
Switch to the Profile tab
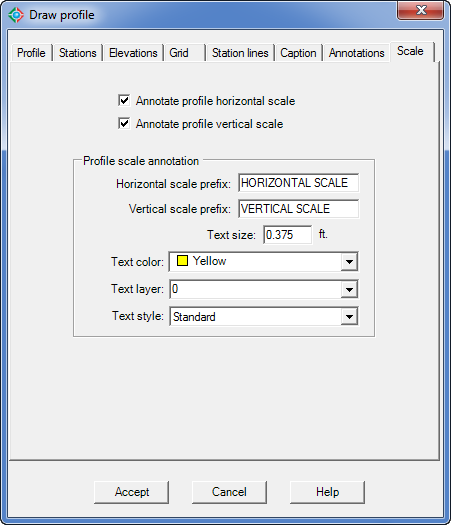(x=31, y=53)
